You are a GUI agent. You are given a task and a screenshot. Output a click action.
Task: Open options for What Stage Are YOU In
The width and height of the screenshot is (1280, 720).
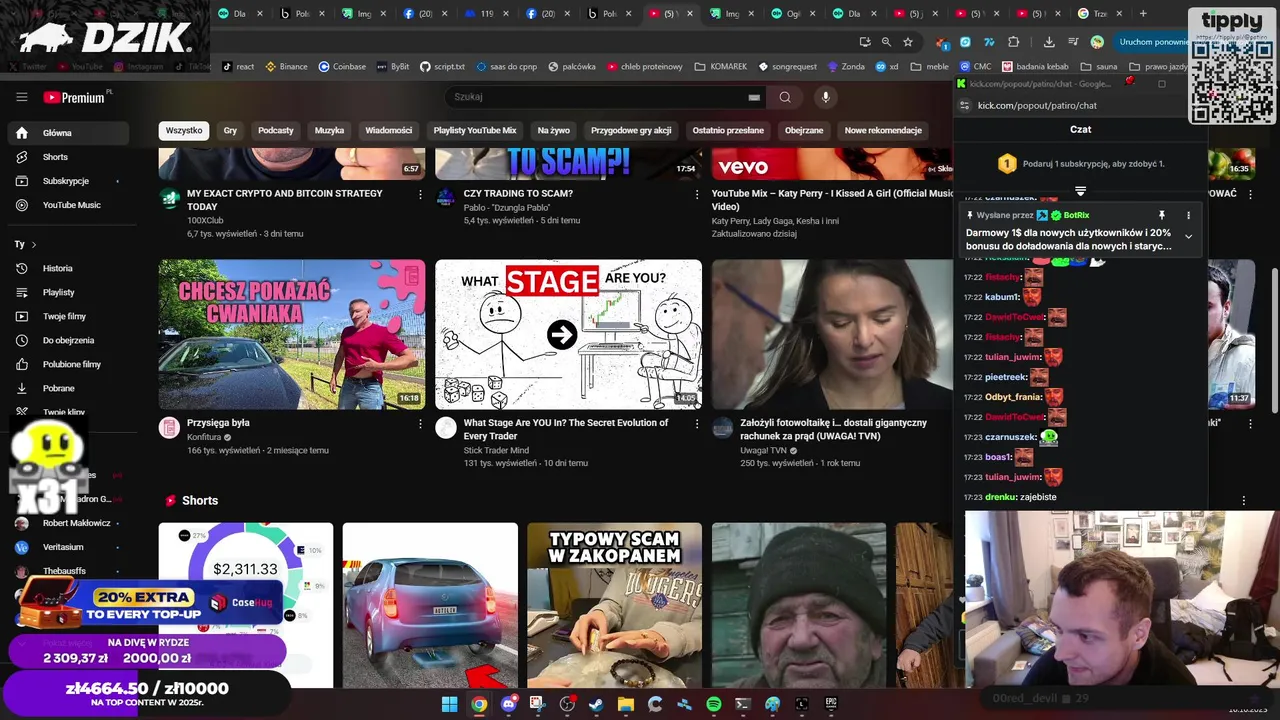697,424
